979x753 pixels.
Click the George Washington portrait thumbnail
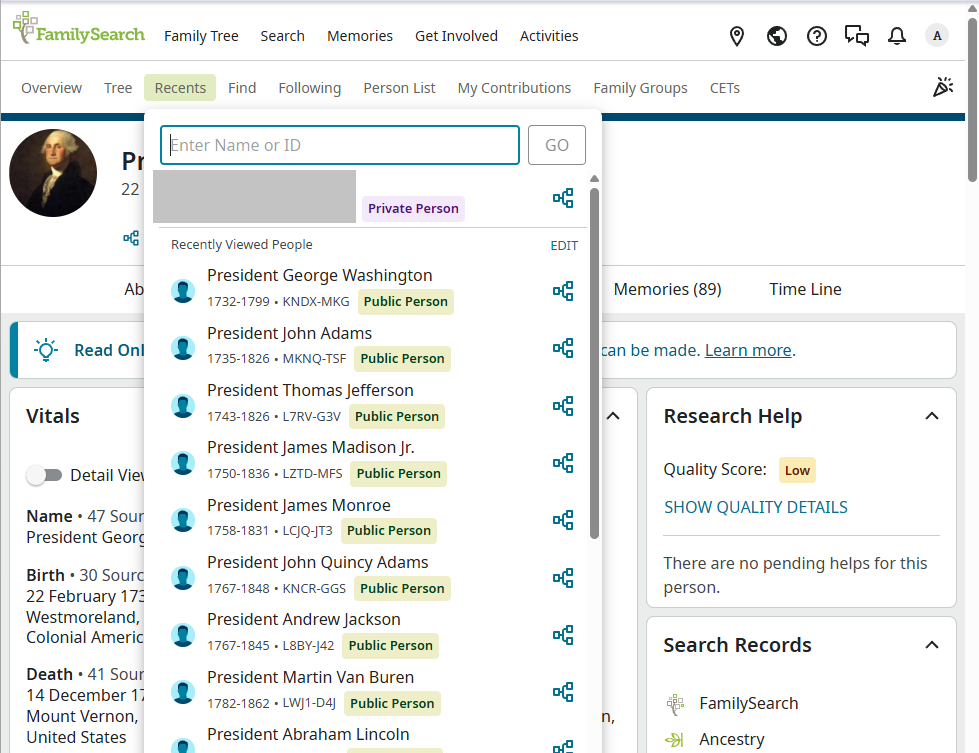coord(53,173)
